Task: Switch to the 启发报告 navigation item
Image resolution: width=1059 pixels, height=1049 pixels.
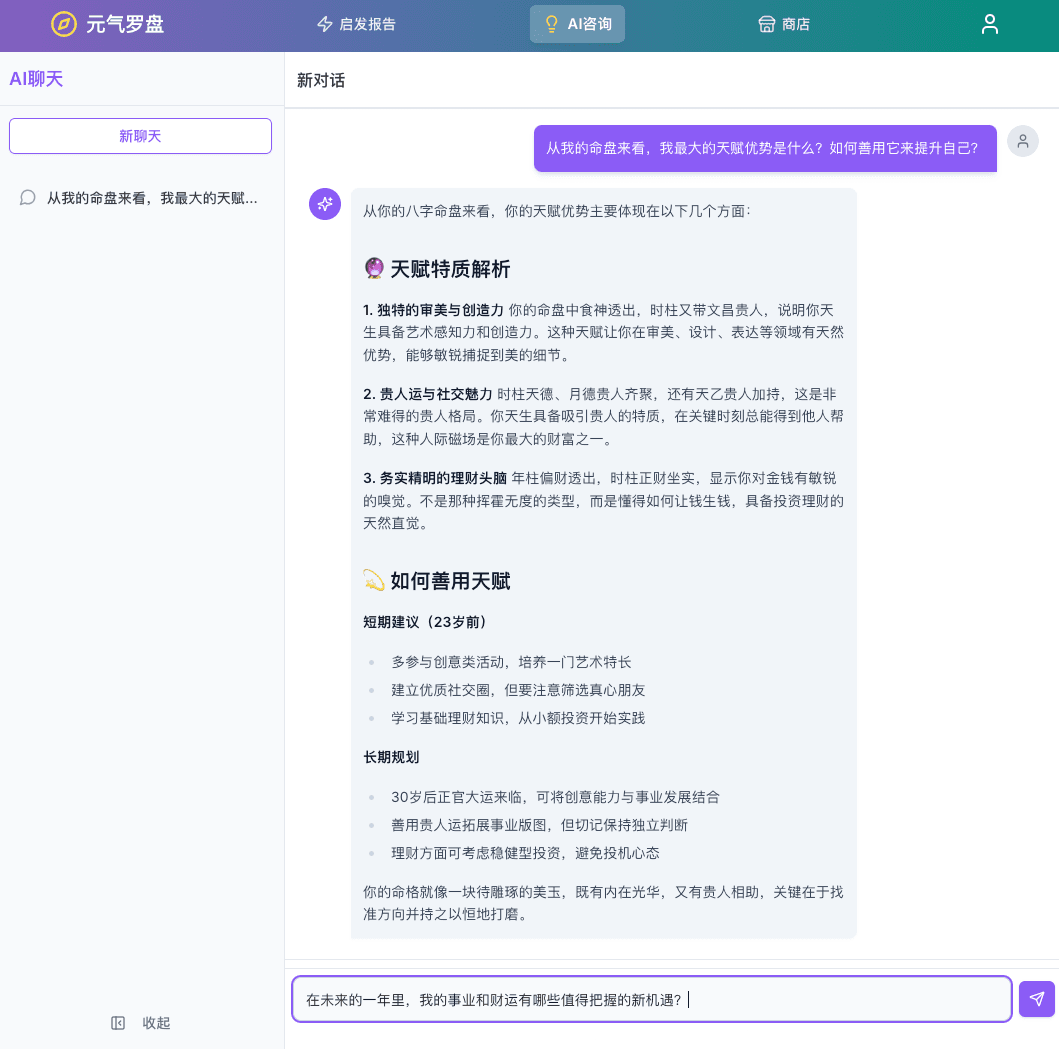Action: [x=356, y=24]
